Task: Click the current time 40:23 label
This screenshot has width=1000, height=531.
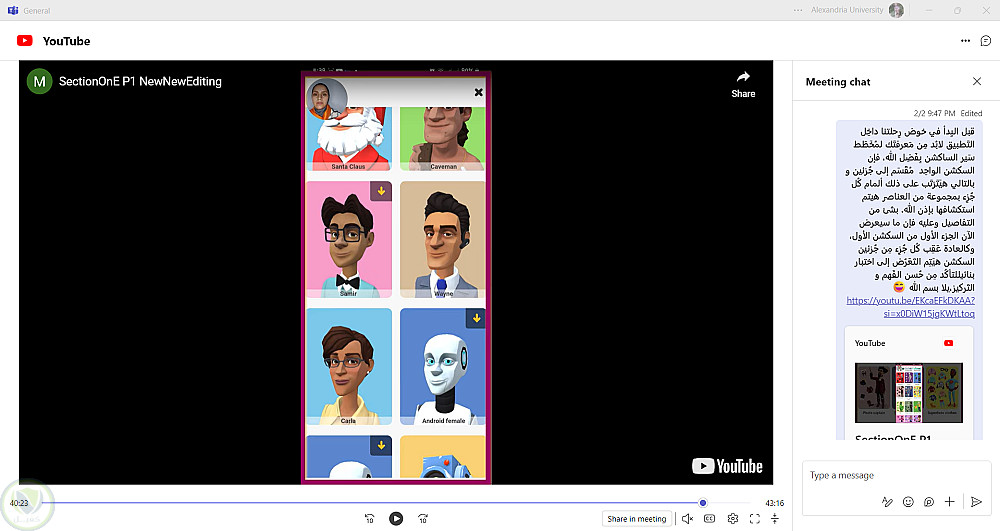Action: click(19, 503)
